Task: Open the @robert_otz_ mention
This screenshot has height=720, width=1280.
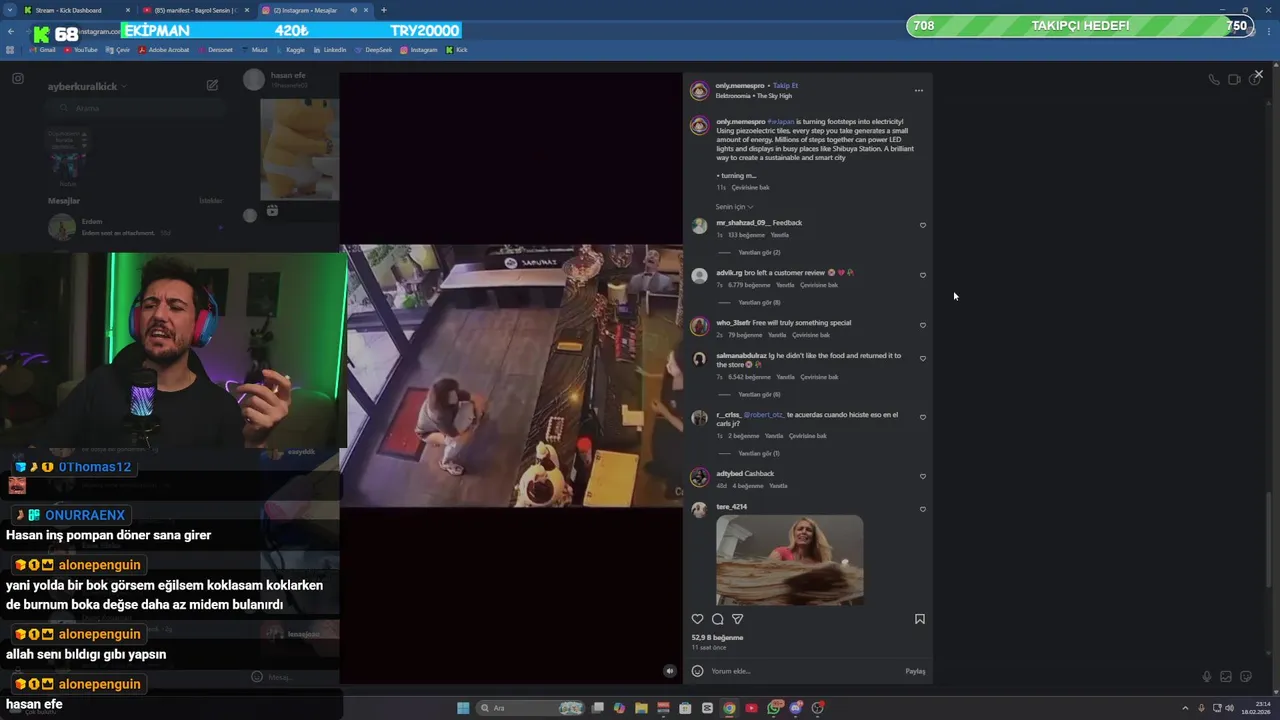Action: click(764, 414)
